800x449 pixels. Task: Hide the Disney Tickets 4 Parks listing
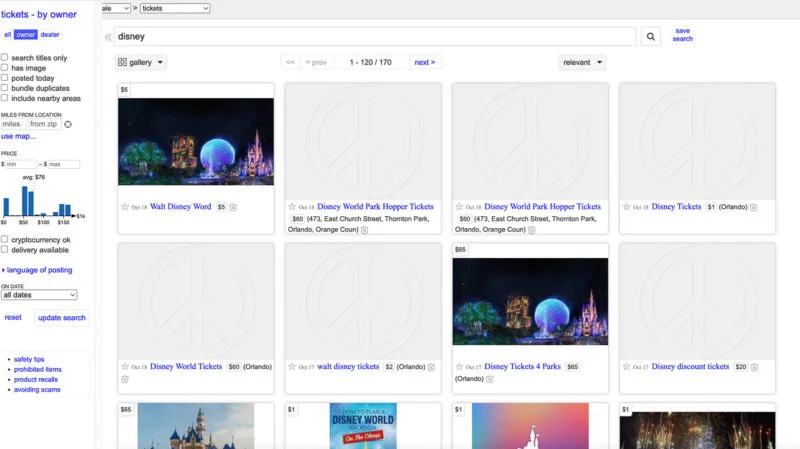(x=489, y=379)
